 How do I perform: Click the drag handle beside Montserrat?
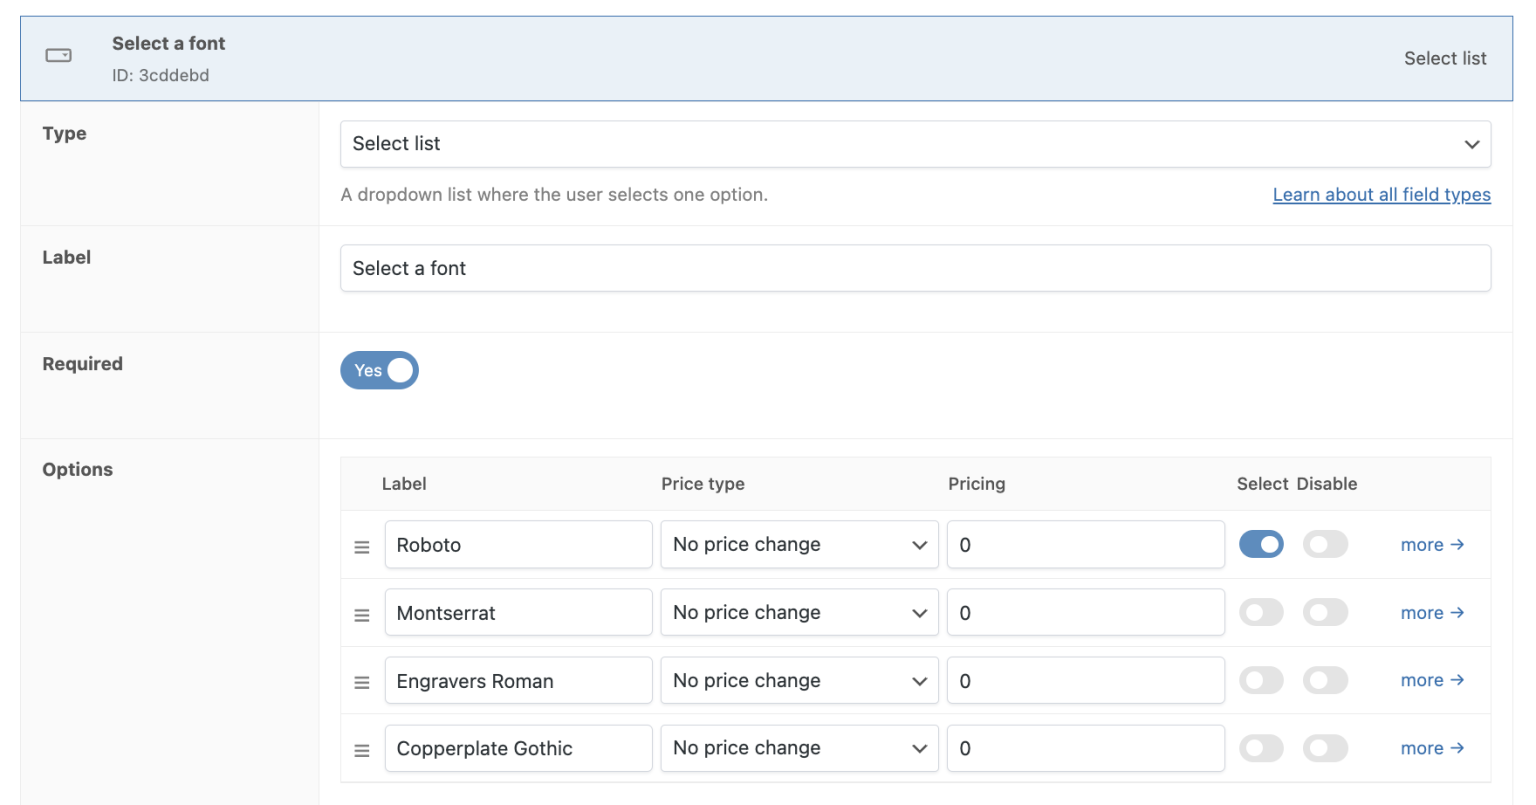tap(362, 615)
